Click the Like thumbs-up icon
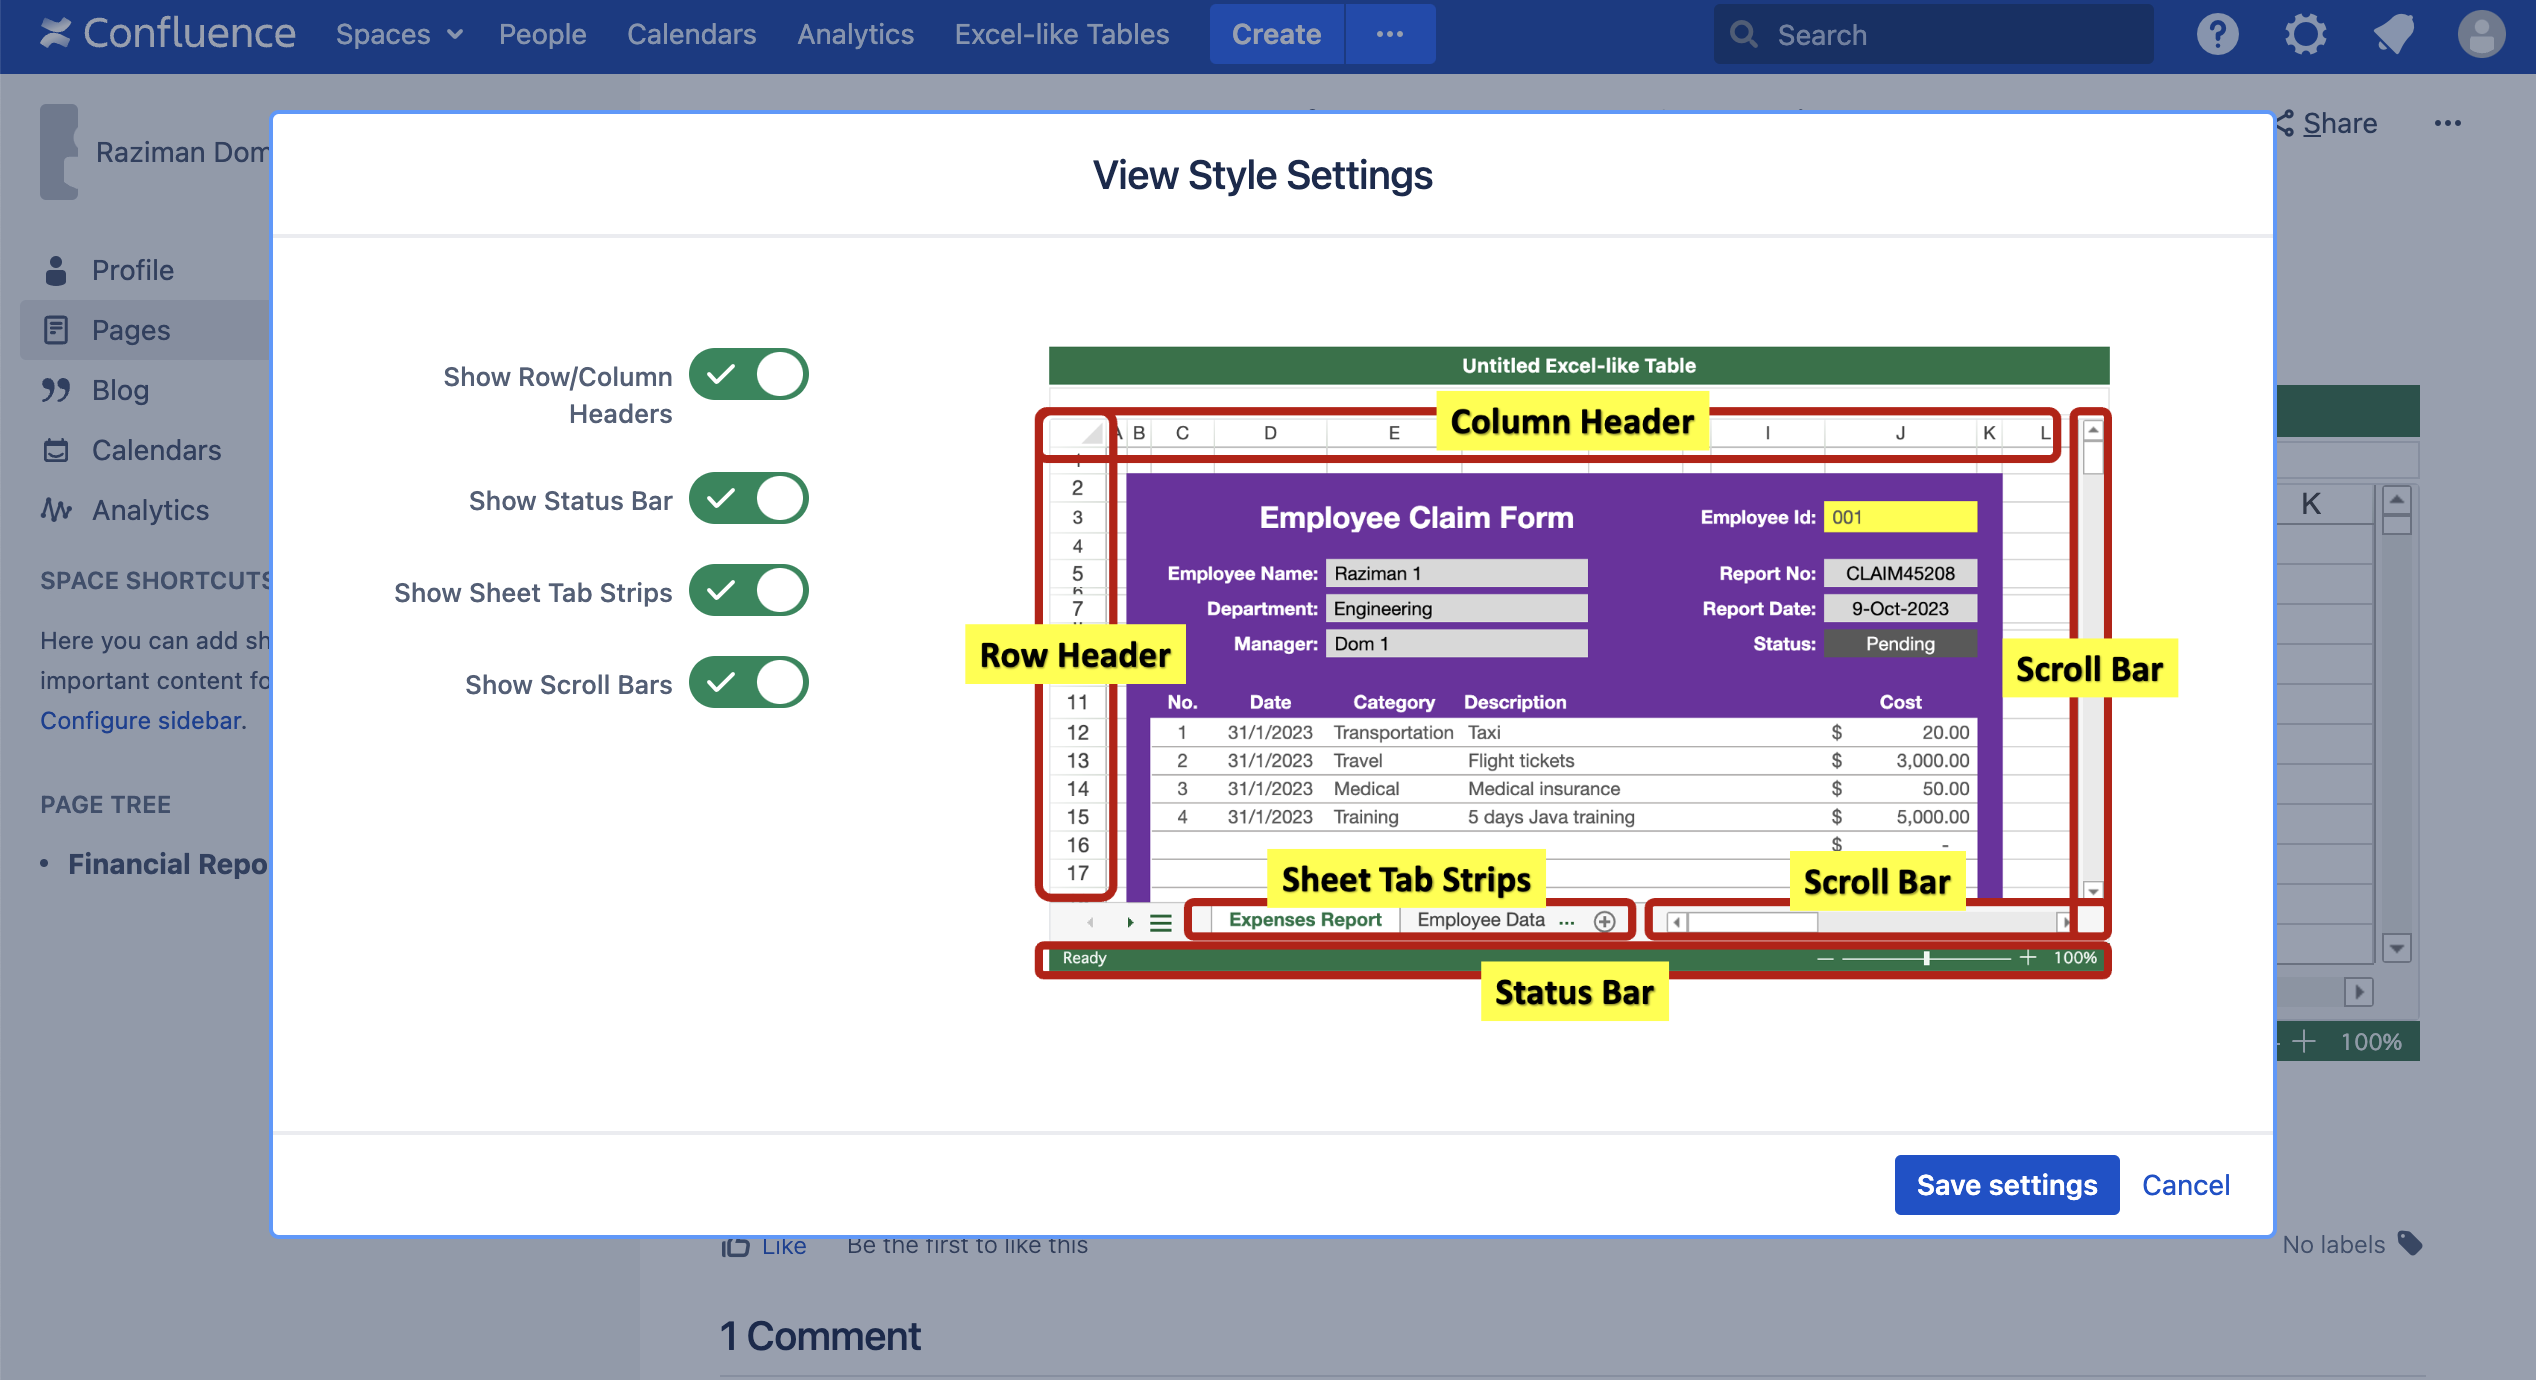The height and width of the screenshot is (1380, 2536). pyautogui.click(x=736, y=1245)
